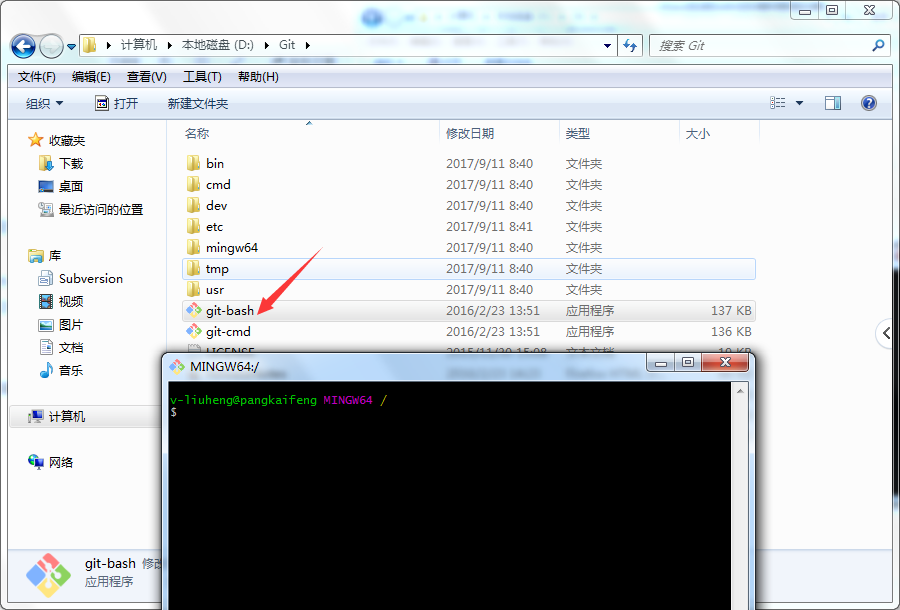The image size is (900, 610).
Task: Open the 查看(V) menu
Action: [147, 77]
